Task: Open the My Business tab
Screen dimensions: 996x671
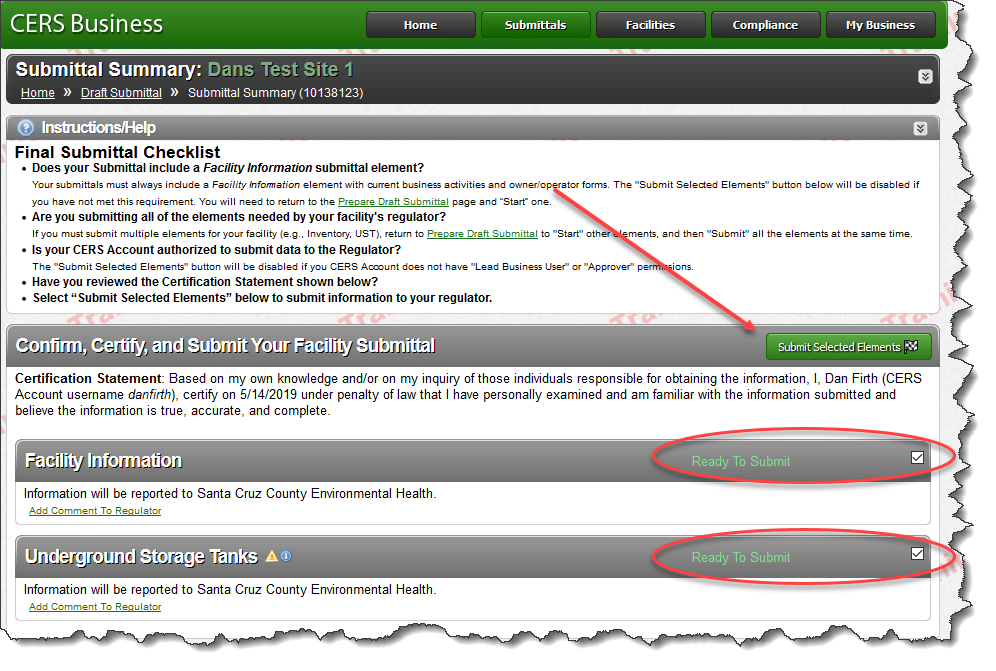Action: 880,25
